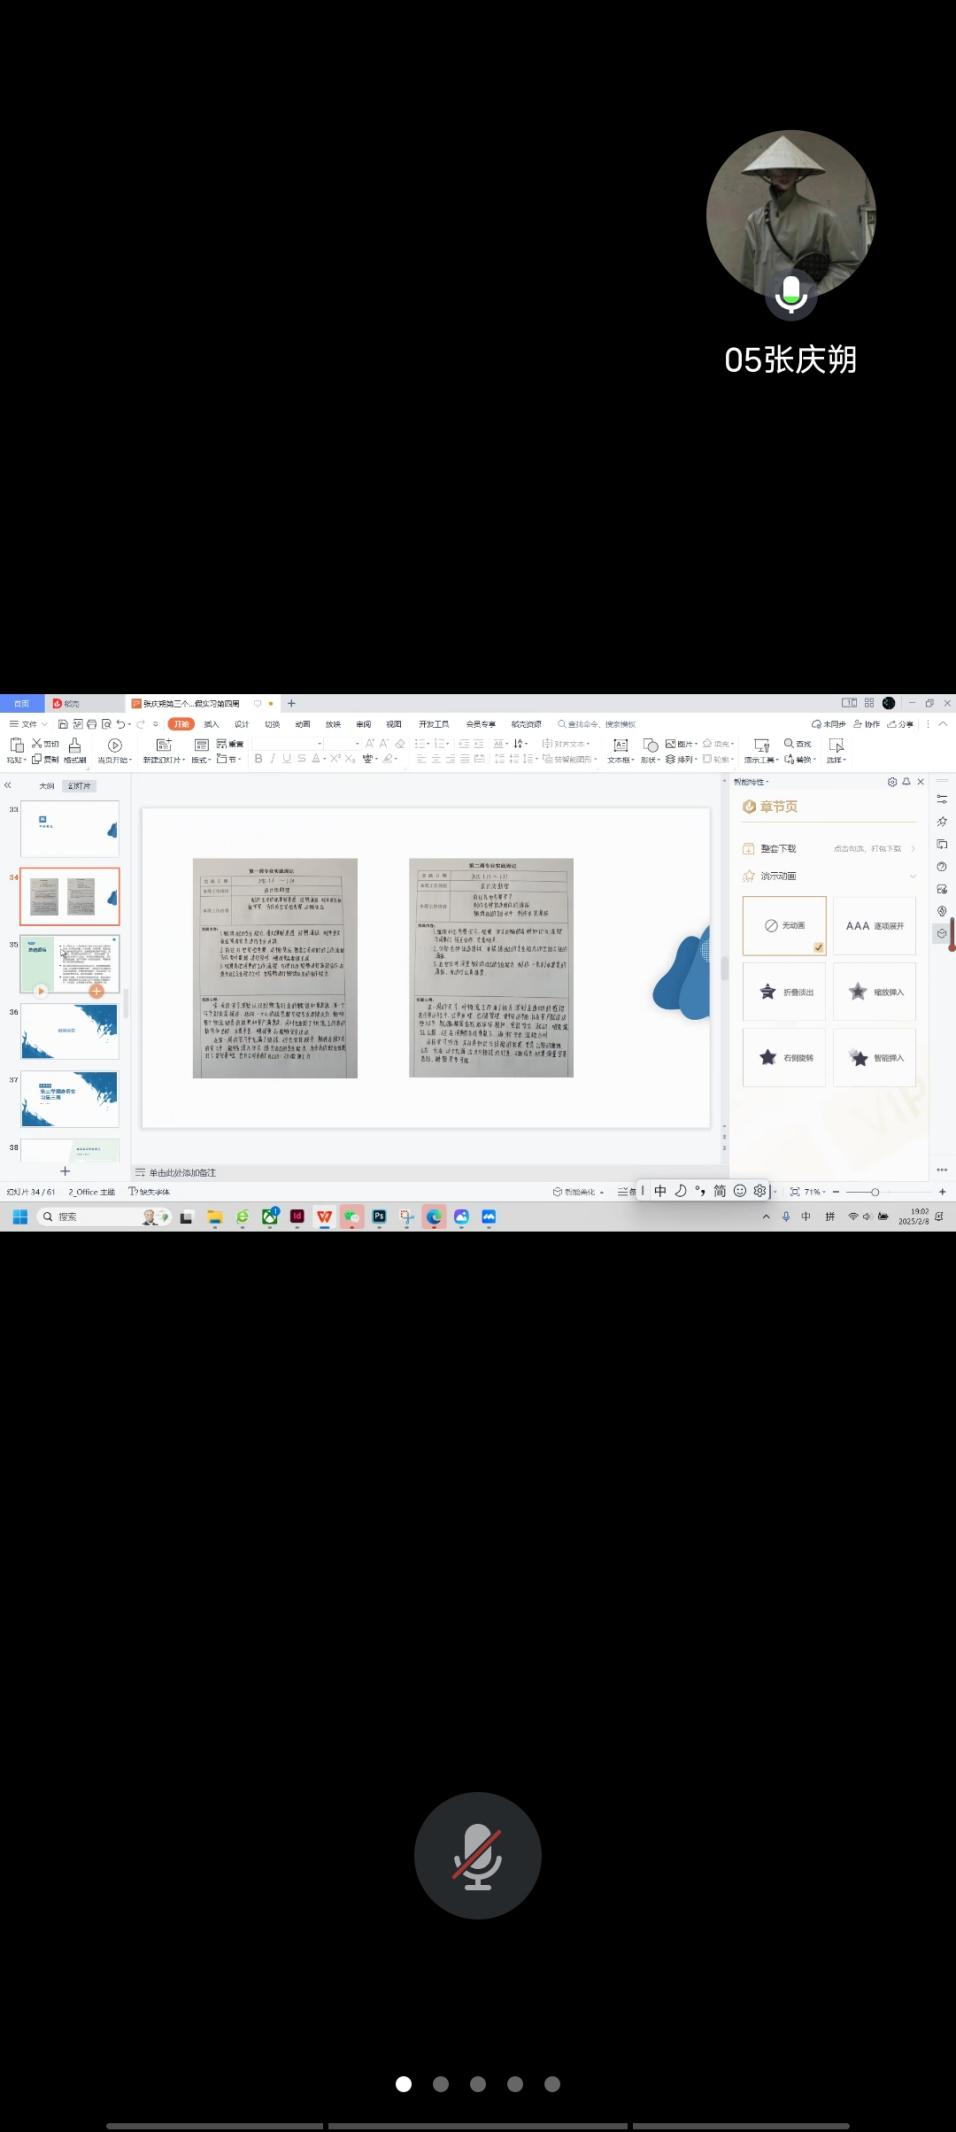Collapse the slide thumbnail panel with the double chevron
The width and height of the screenshot is (956, 2132).
point(8,786)
